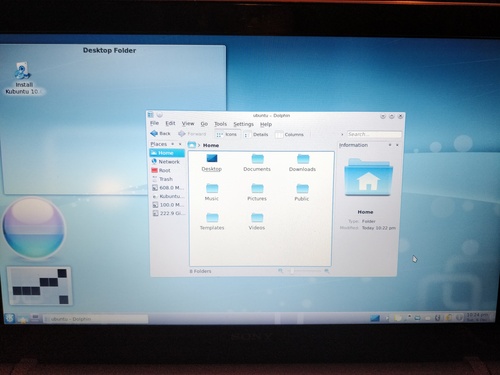Screen dimensions: 500x375
Task: Click the ubuntu - Dolphin taskbar entry
Action: pos(95,319)
